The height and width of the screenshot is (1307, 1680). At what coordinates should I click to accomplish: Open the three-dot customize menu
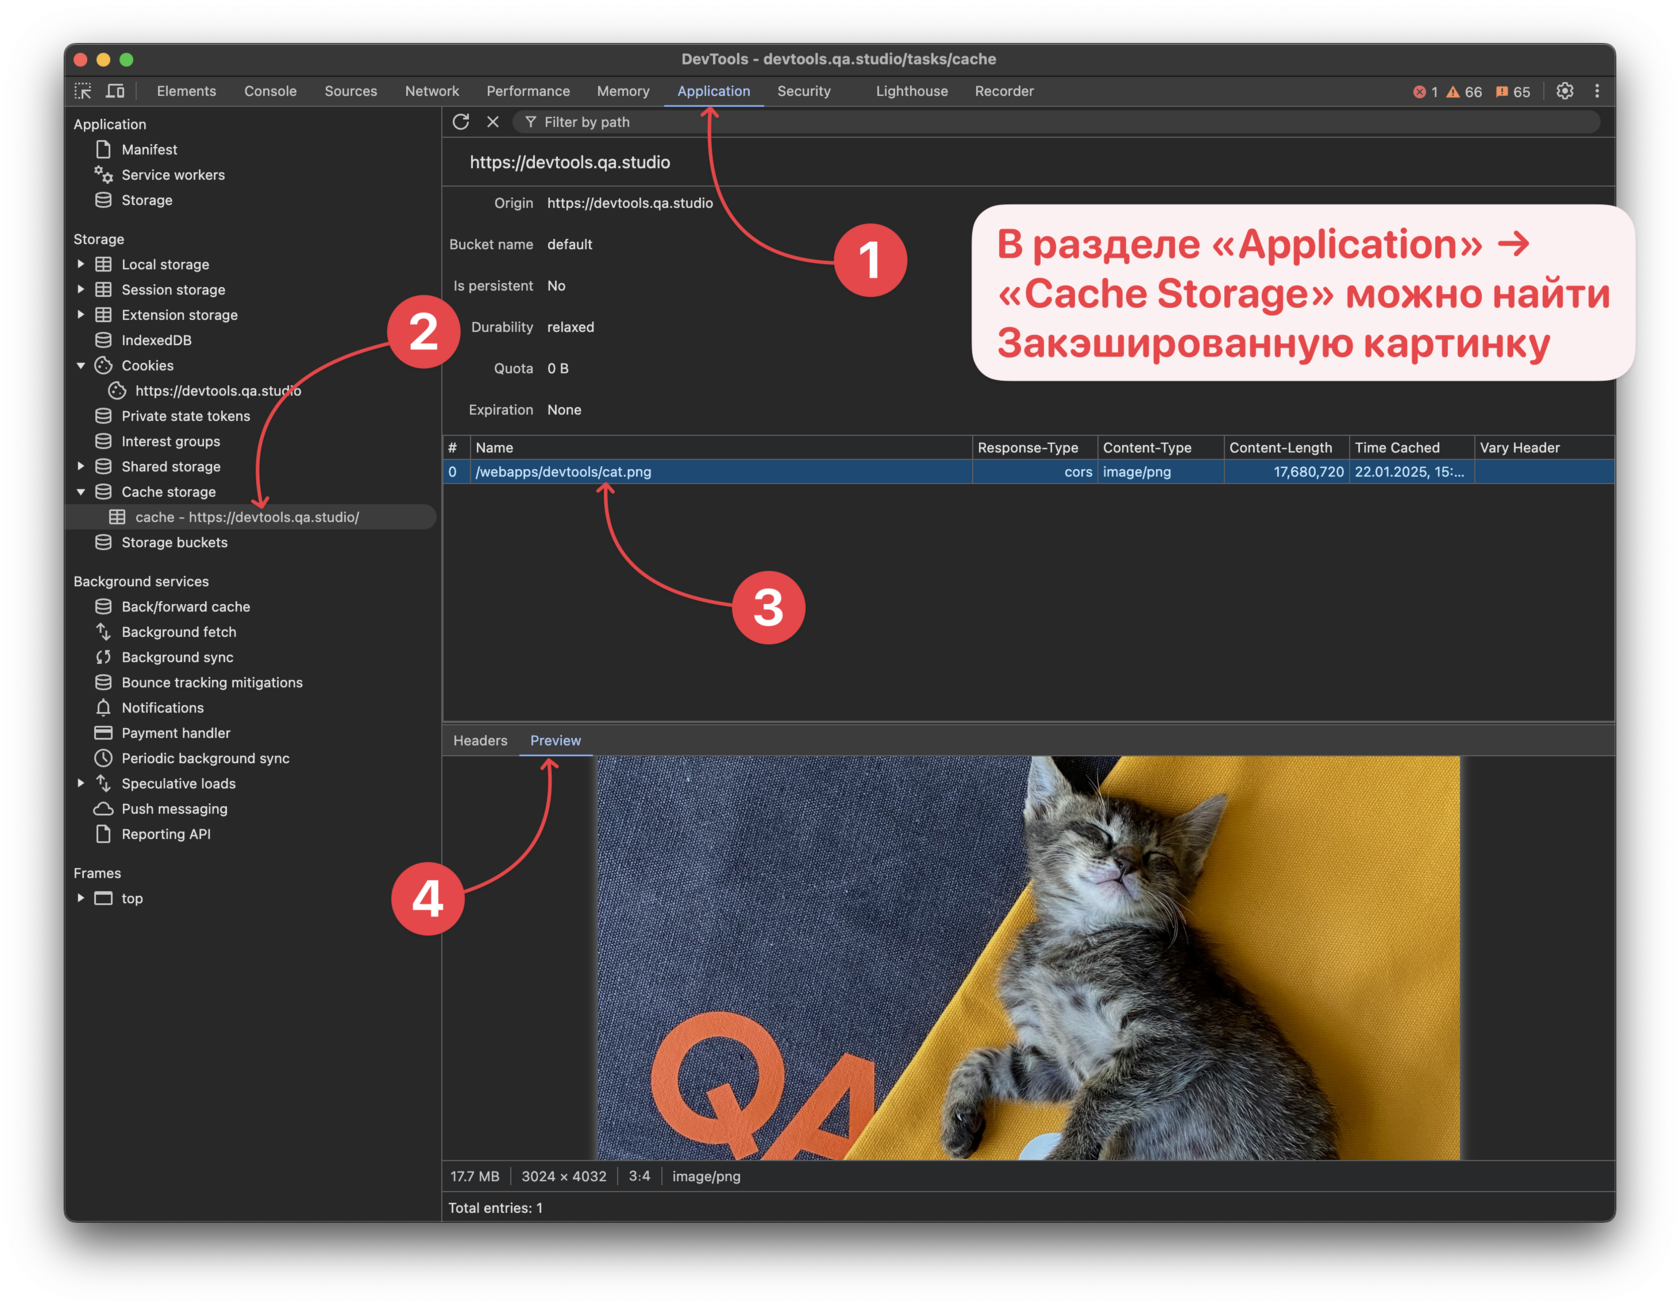(1597, 91)
